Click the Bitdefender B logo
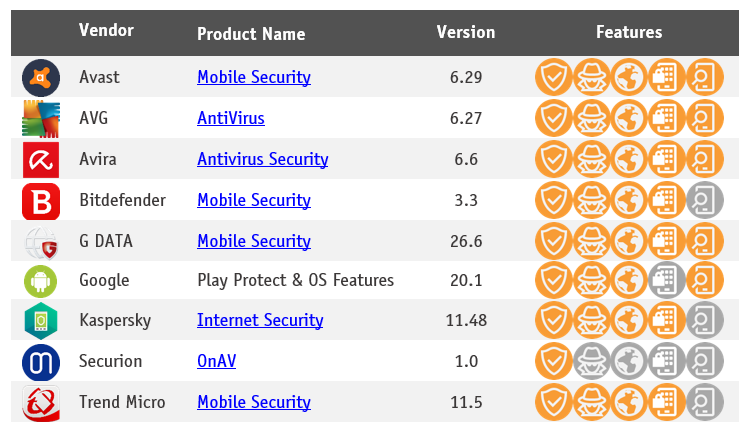 41,200
